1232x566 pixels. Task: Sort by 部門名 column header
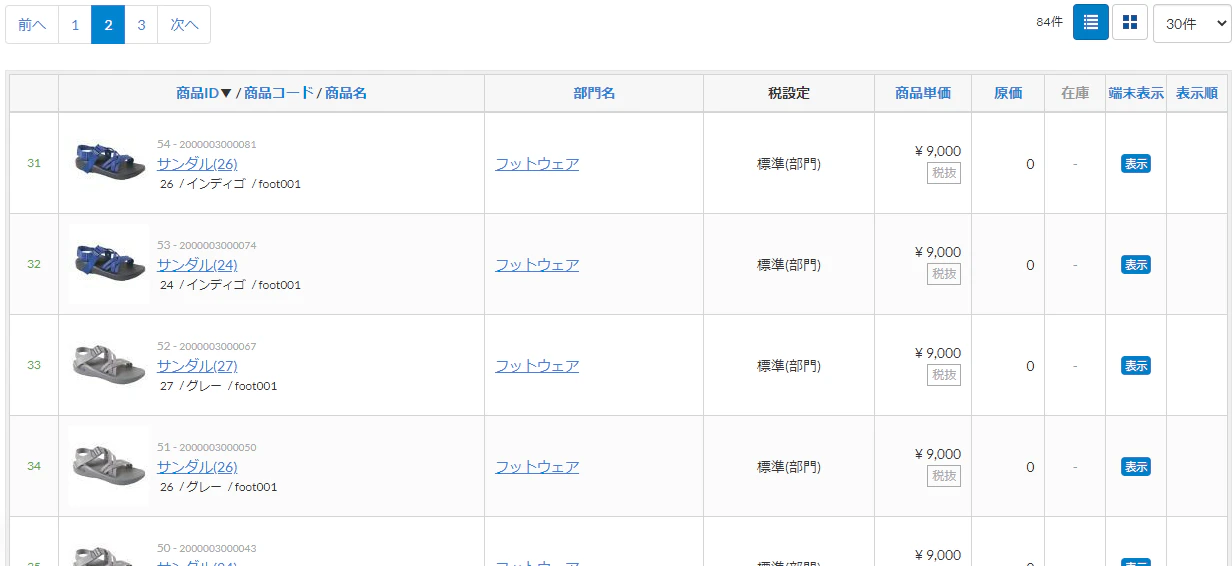(x=594, y=93)
